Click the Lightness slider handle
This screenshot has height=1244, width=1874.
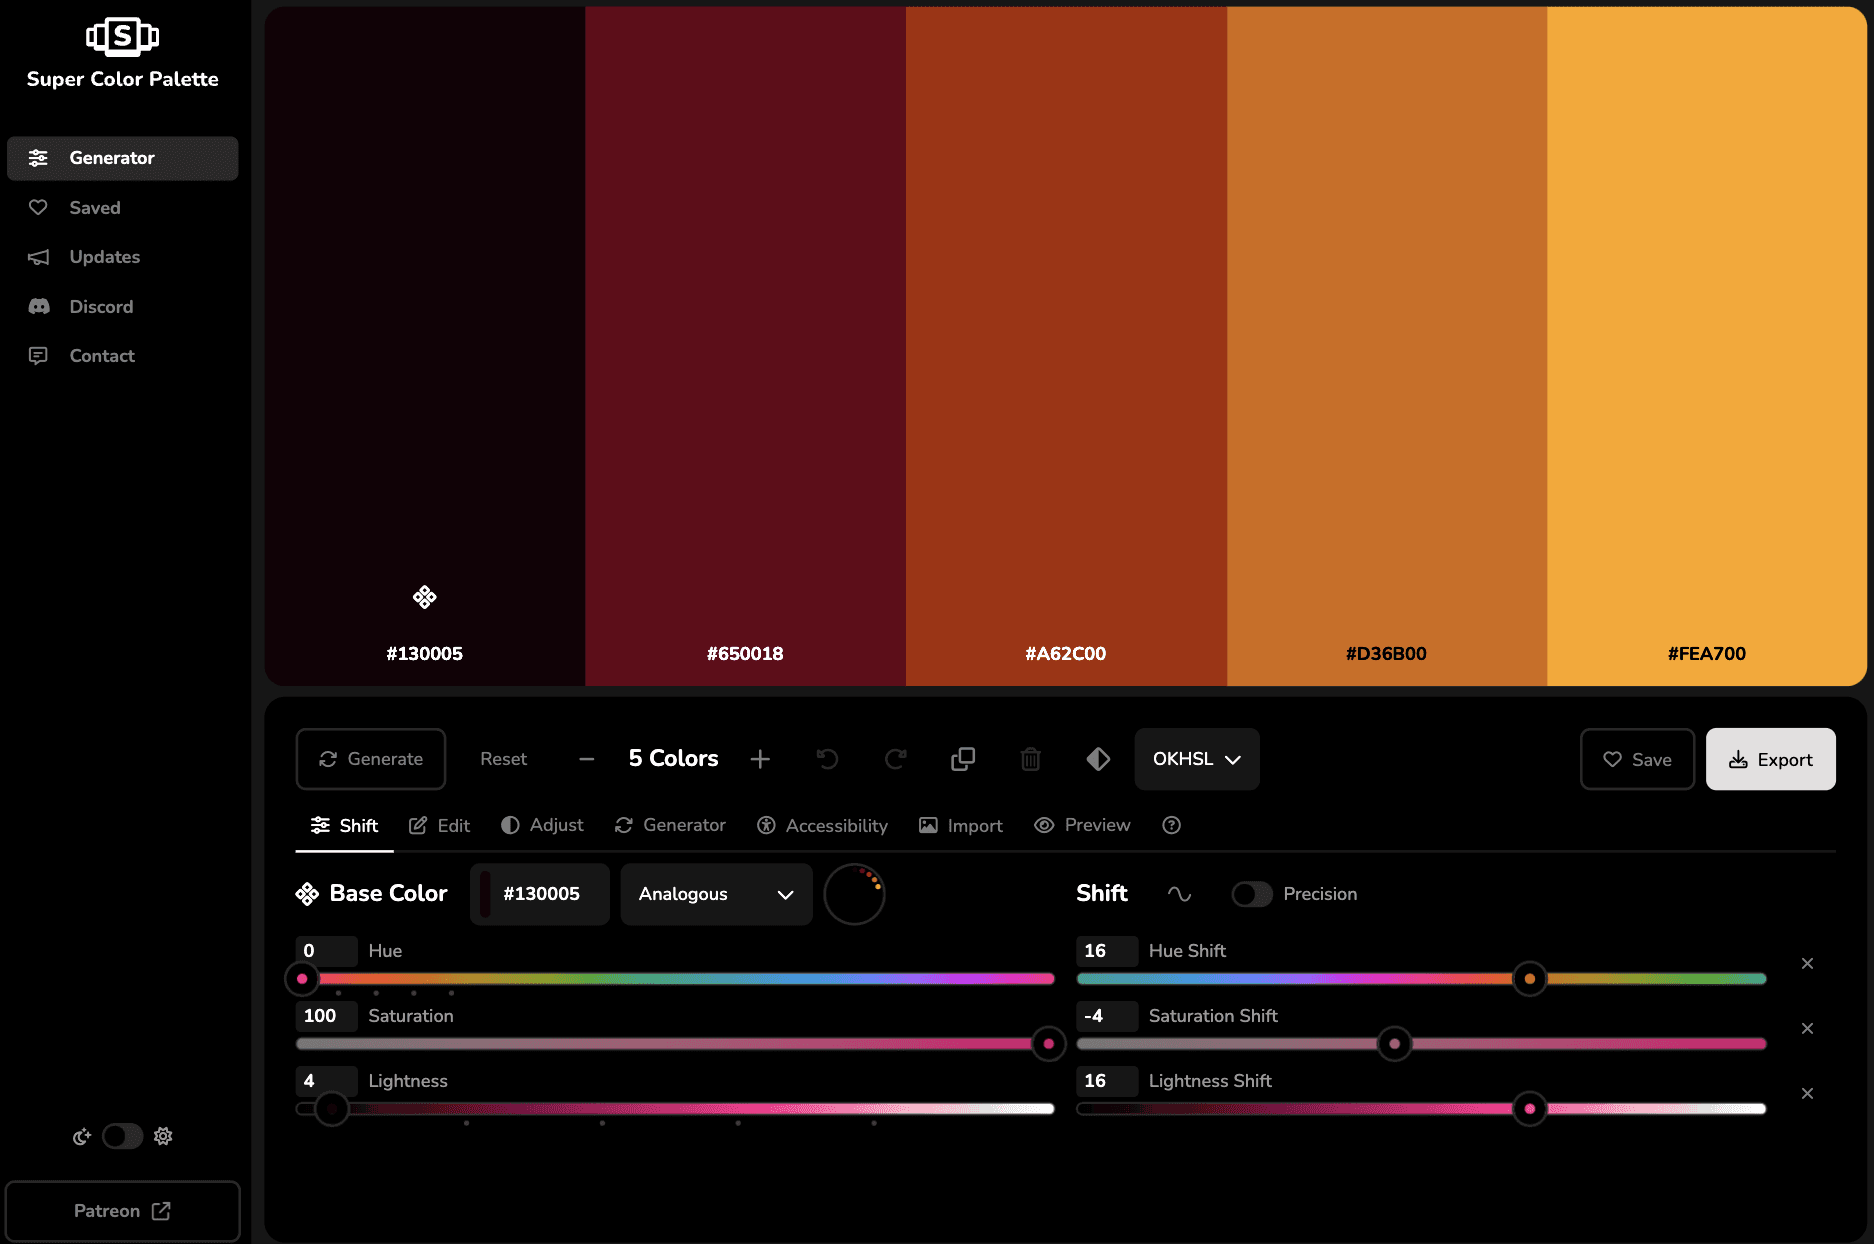coord(332,1109)
